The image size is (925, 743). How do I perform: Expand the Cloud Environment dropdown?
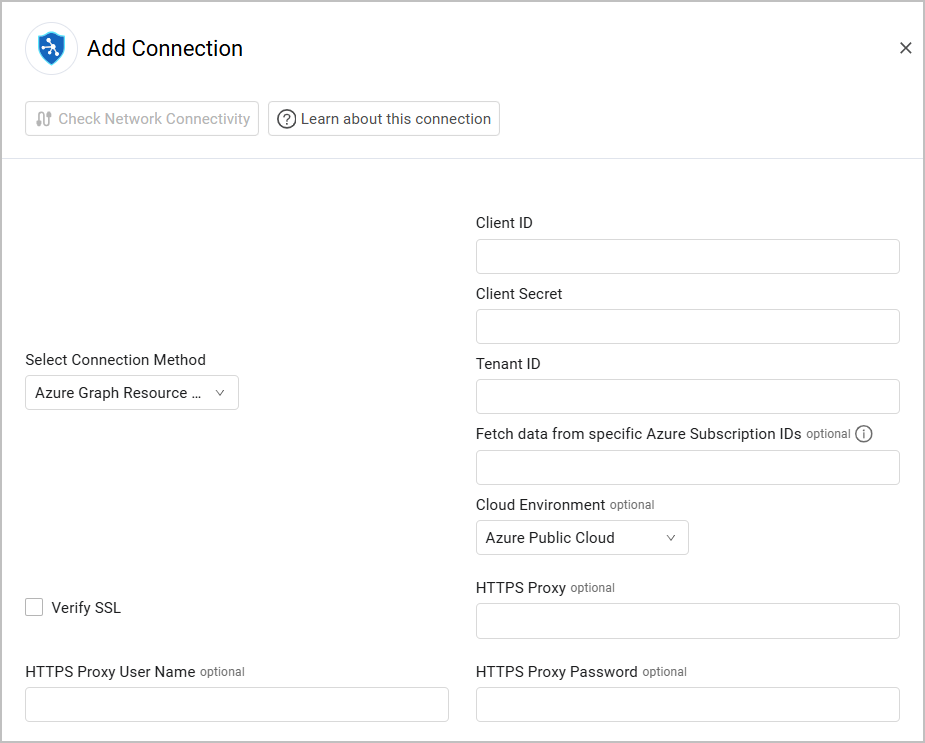click(582, 538)
